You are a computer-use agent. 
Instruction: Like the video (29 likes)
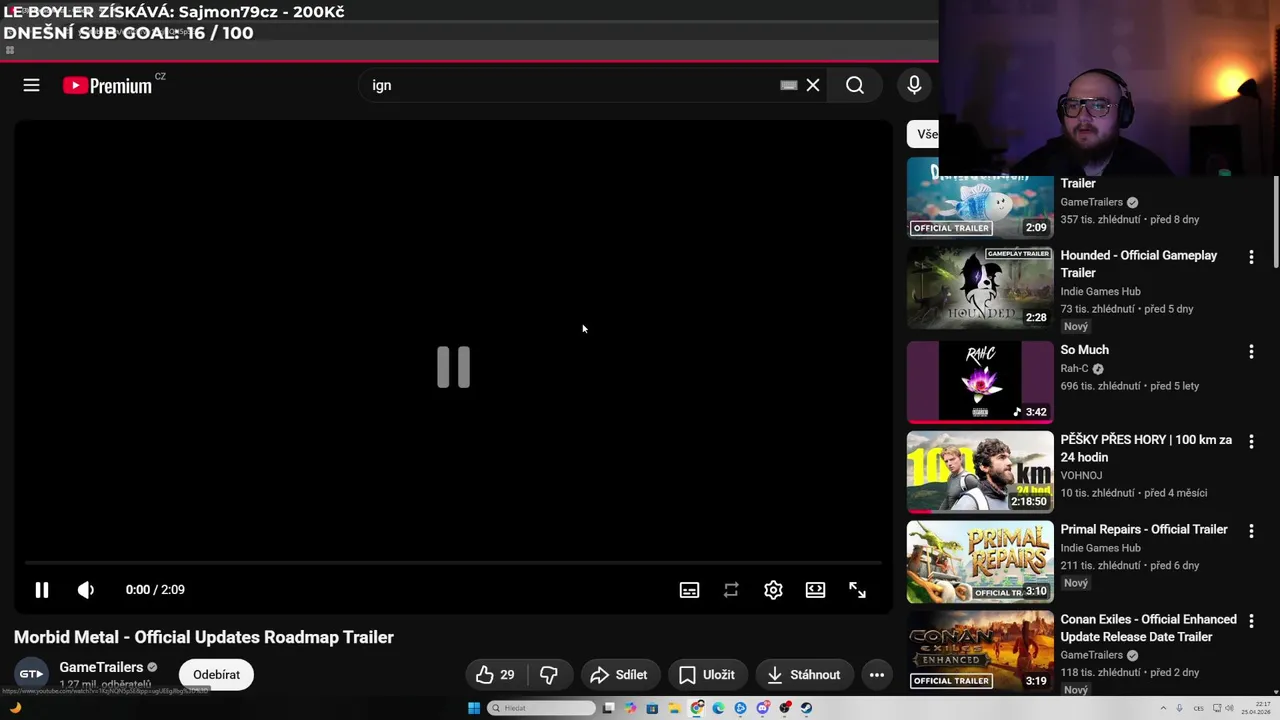pyautogui.click(x=496, y=675)
